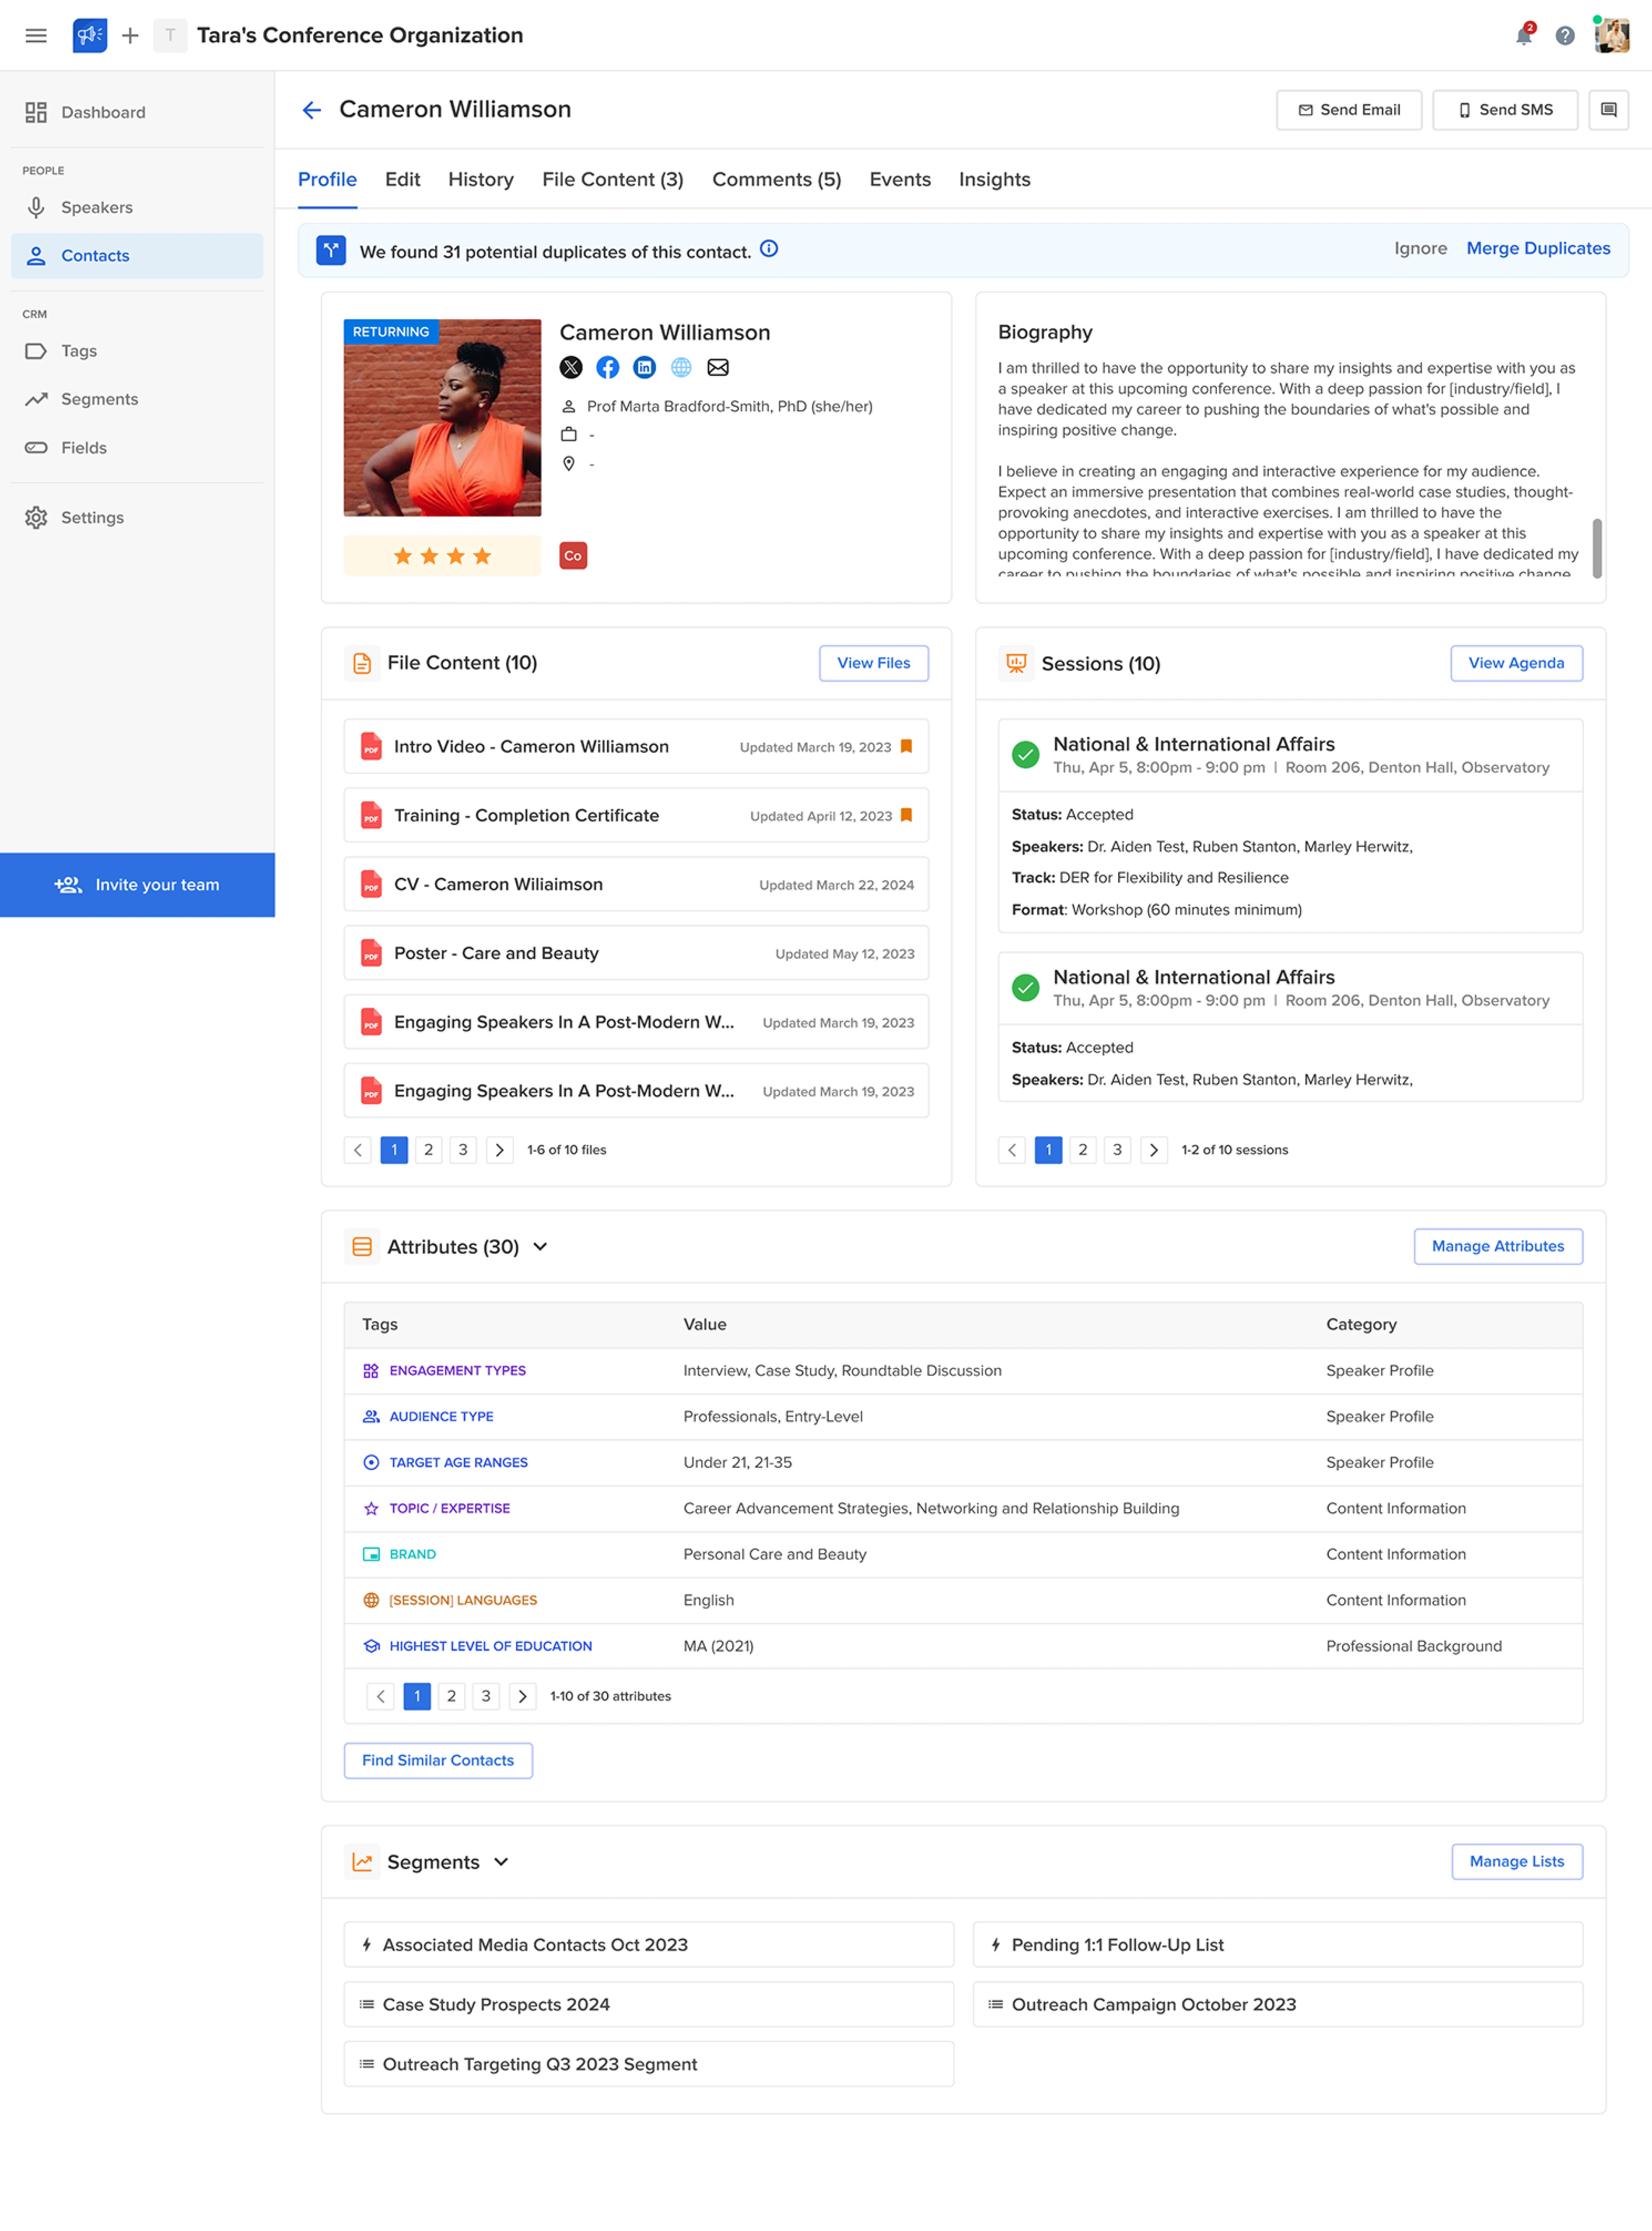Open Settings in the sidebar

point(137,518)
